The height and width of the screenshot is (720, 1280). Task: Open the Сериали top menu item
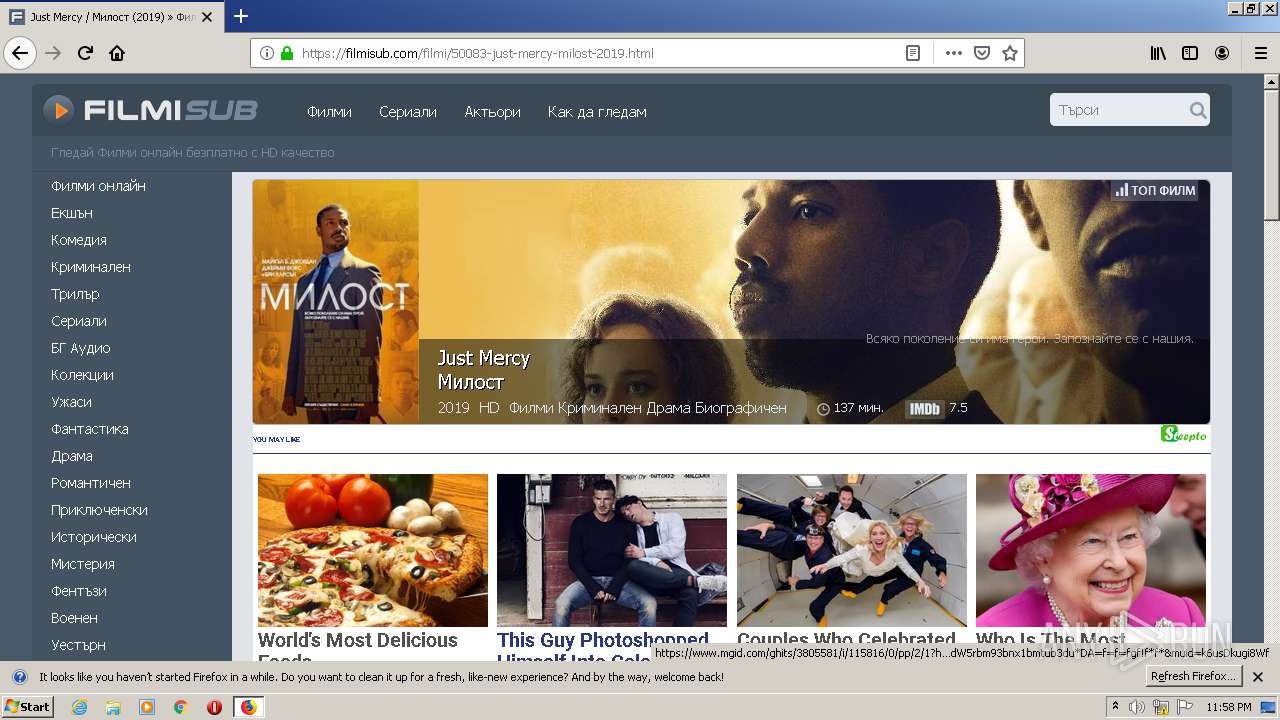coord(408,112)
